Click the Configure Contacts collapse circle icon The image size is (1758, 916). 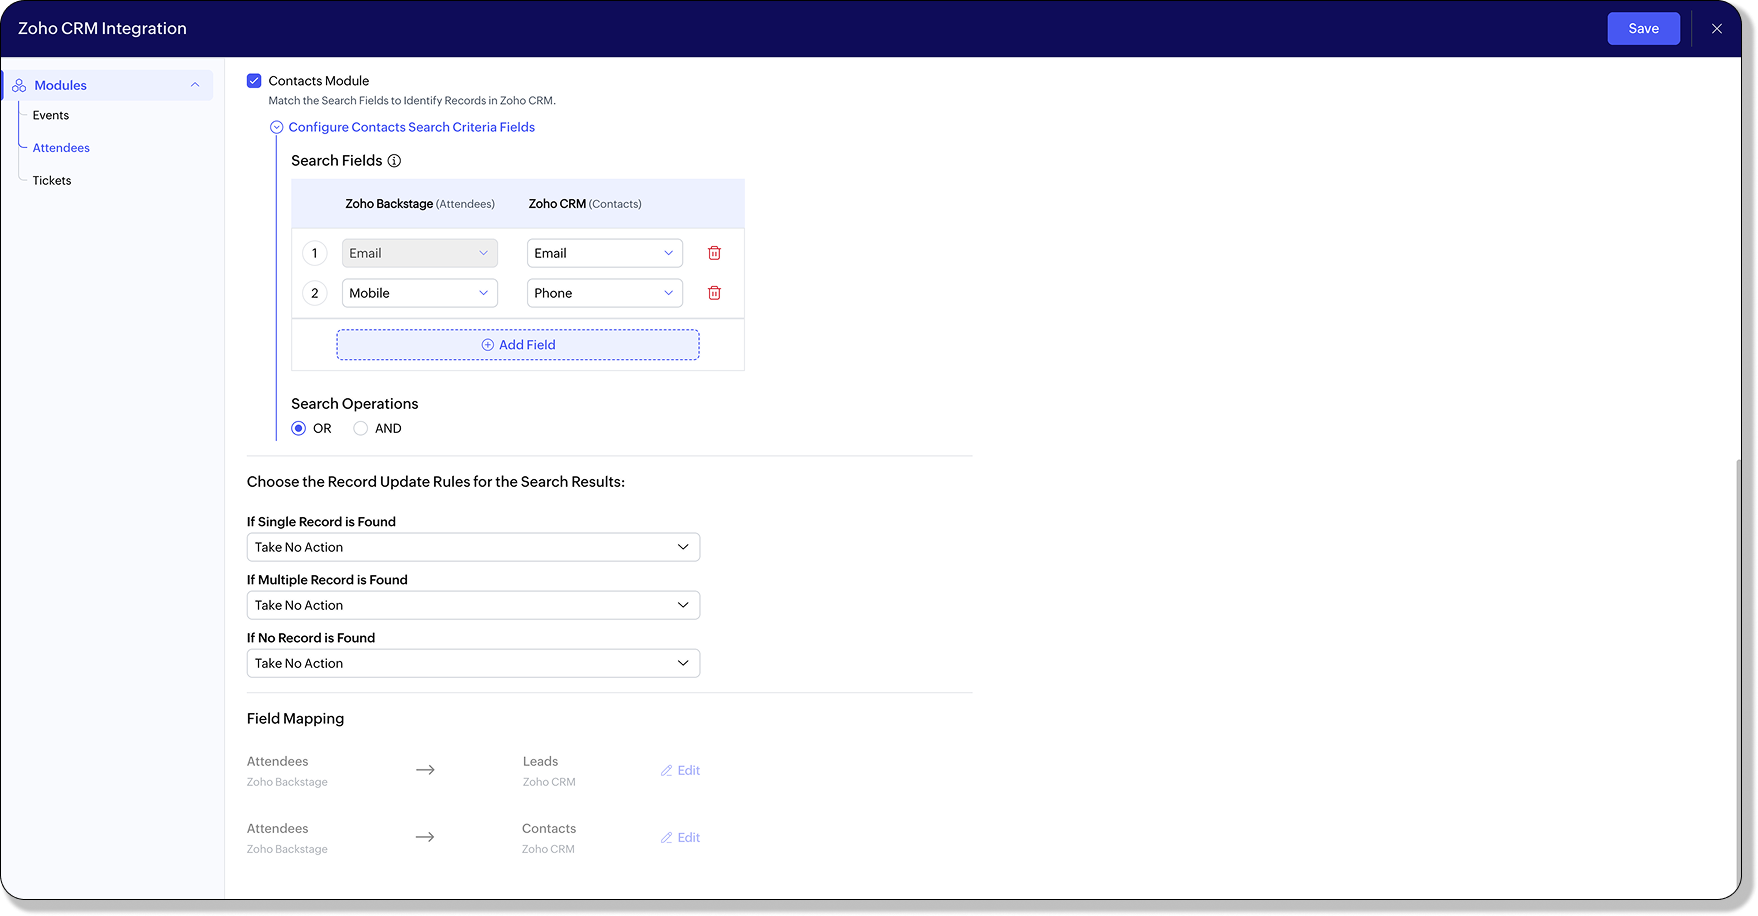pos(277,128)
